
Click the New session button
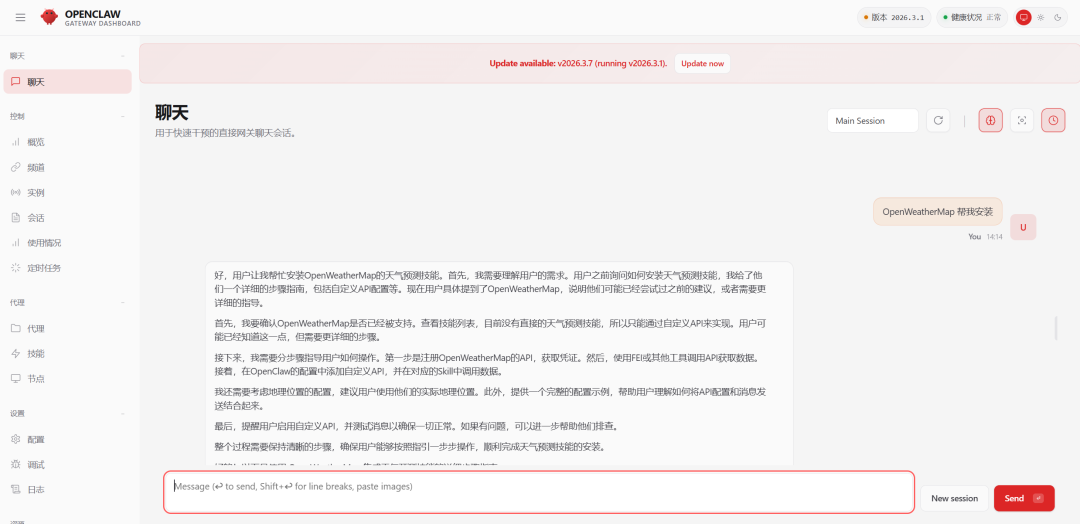tap(955, 499)
